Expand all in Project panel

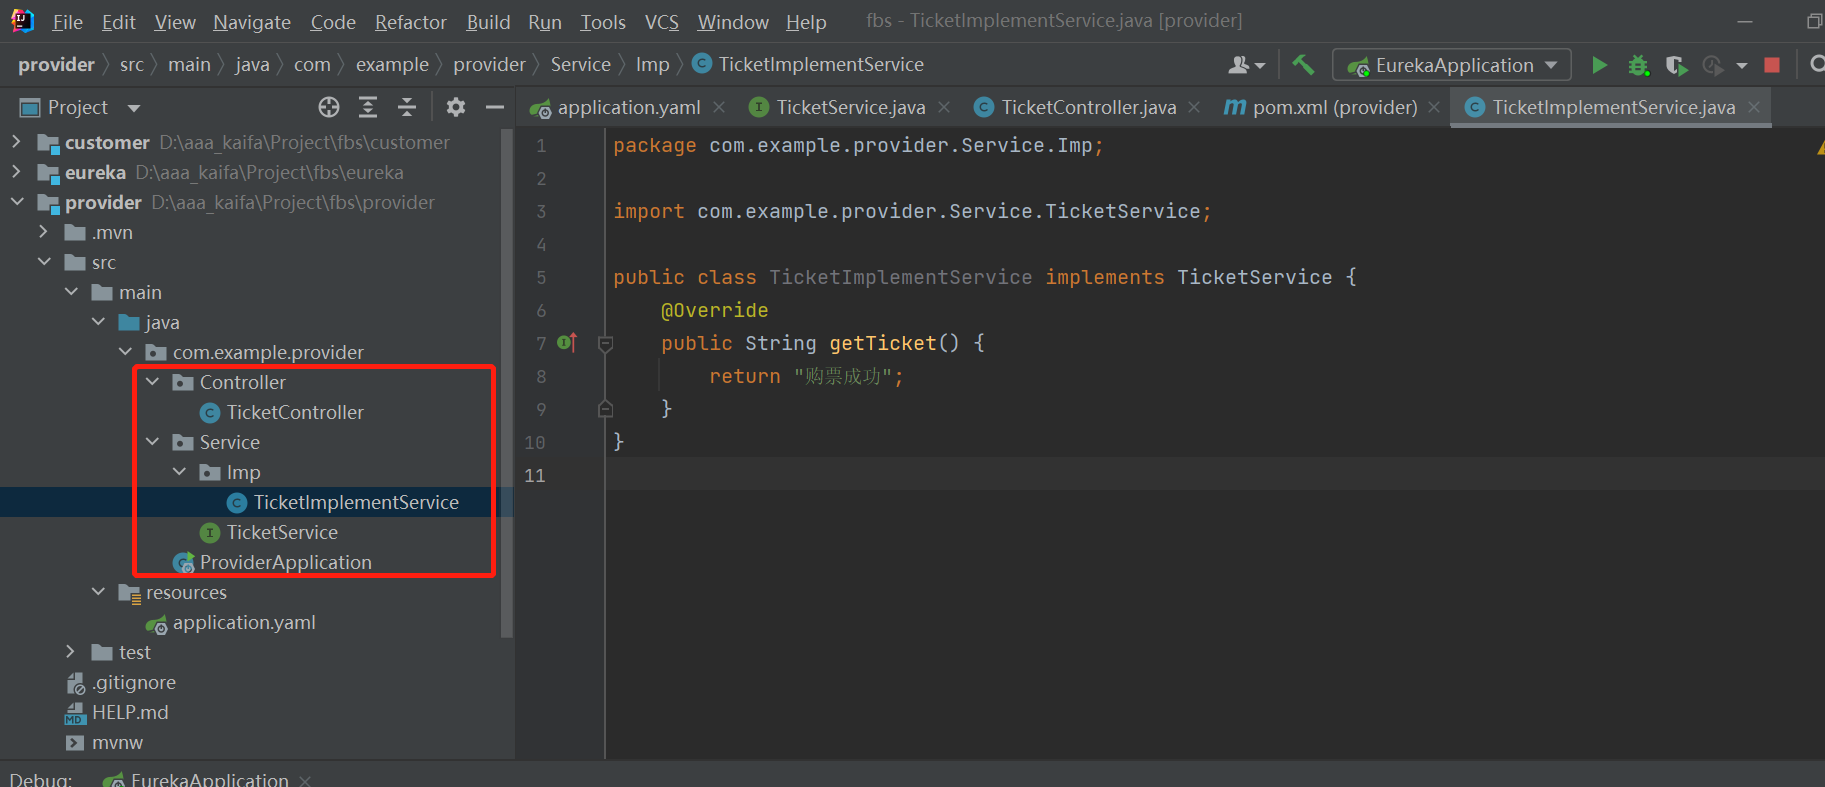pyautogui.click(x=368, y=107)
